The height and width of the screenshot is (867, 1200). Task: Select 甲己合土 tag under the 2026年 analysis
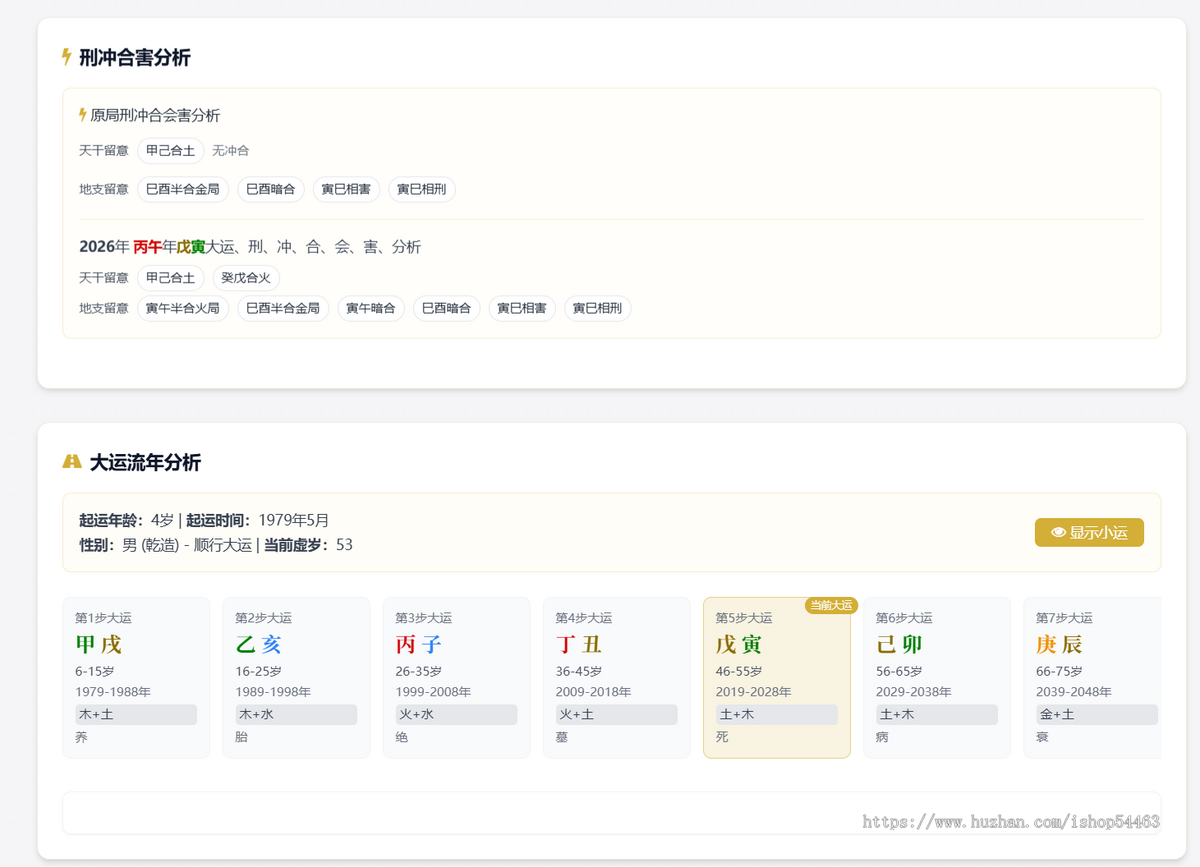171,278
